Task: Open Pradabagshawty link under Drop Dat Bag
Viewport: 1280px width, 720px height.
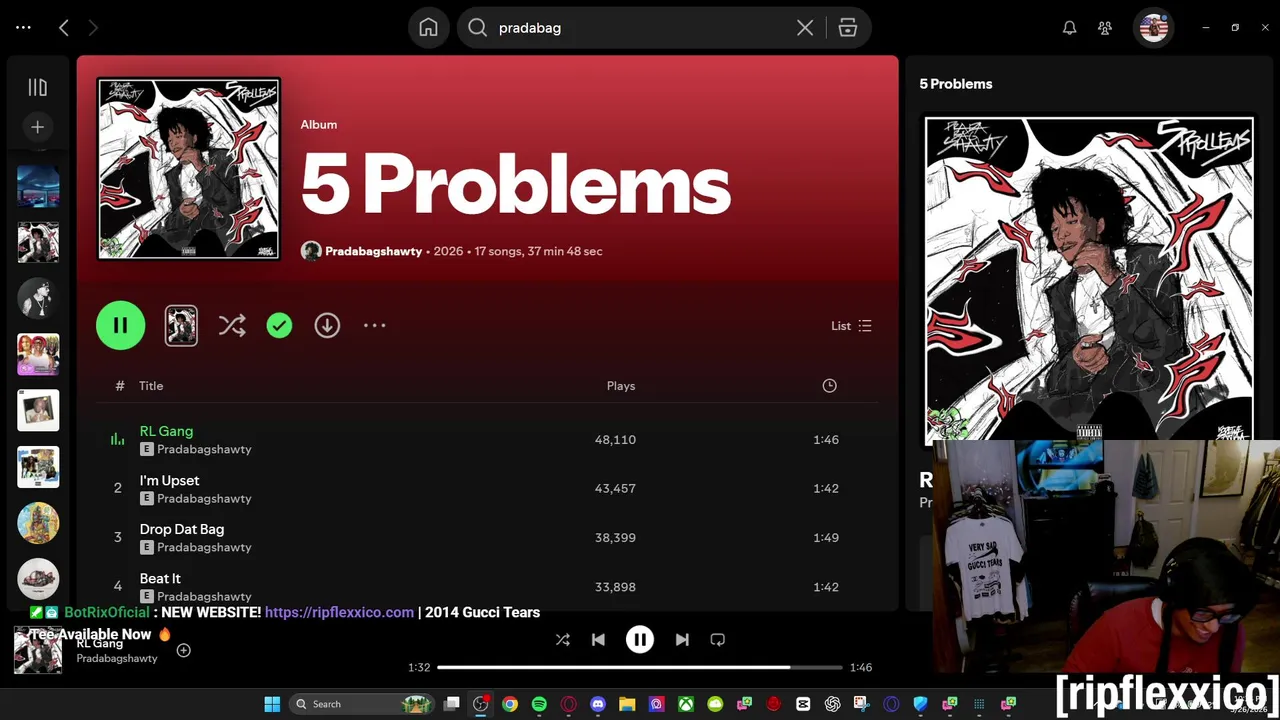Action: pos(204,547)
